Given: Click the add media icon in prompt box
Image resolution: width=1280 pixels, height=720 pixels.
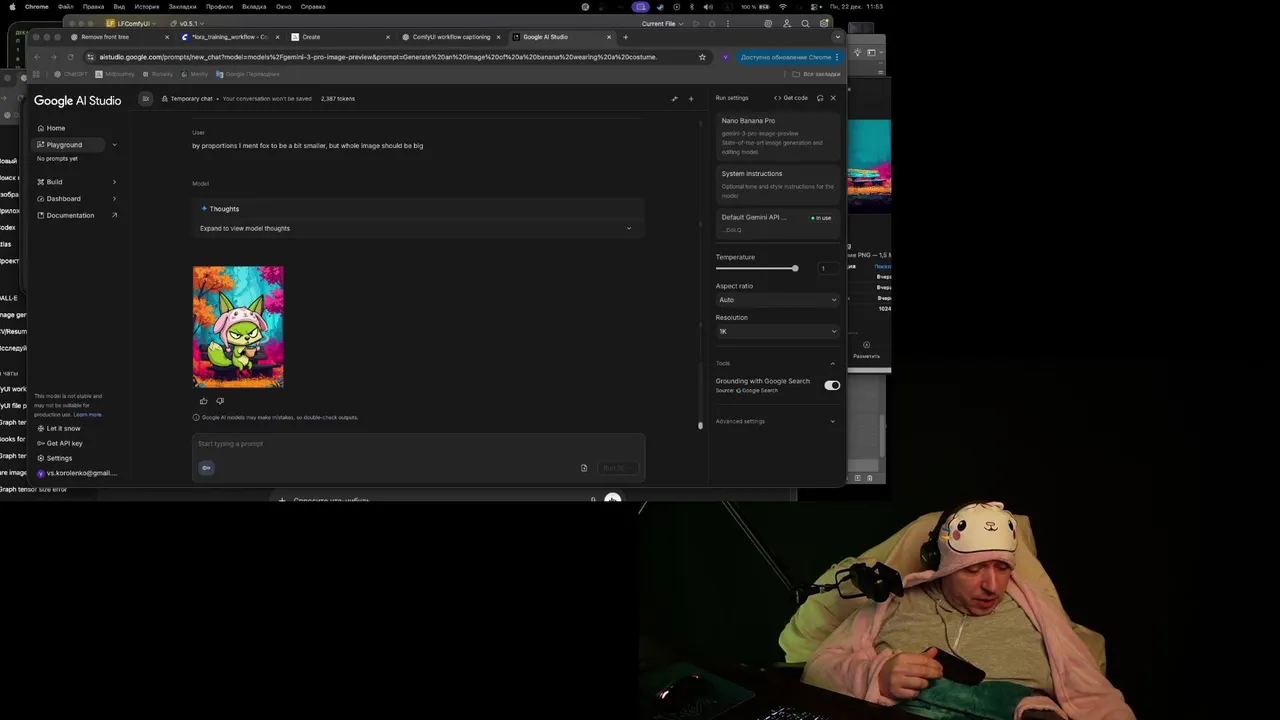Looking at the screenshot, I should pyautogui.click(x=584, y=468).
